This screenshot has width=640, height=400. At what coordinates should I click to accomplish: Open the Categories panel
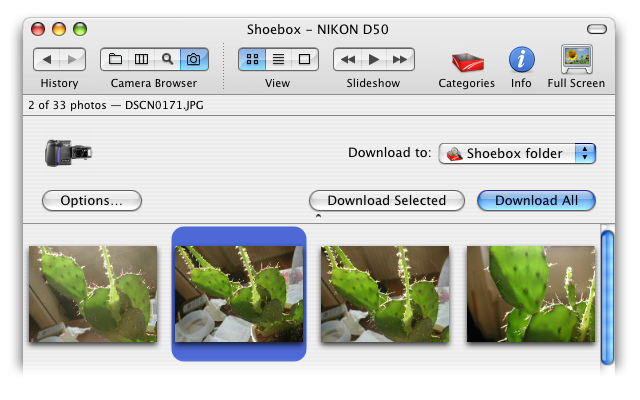click(466, 61)
